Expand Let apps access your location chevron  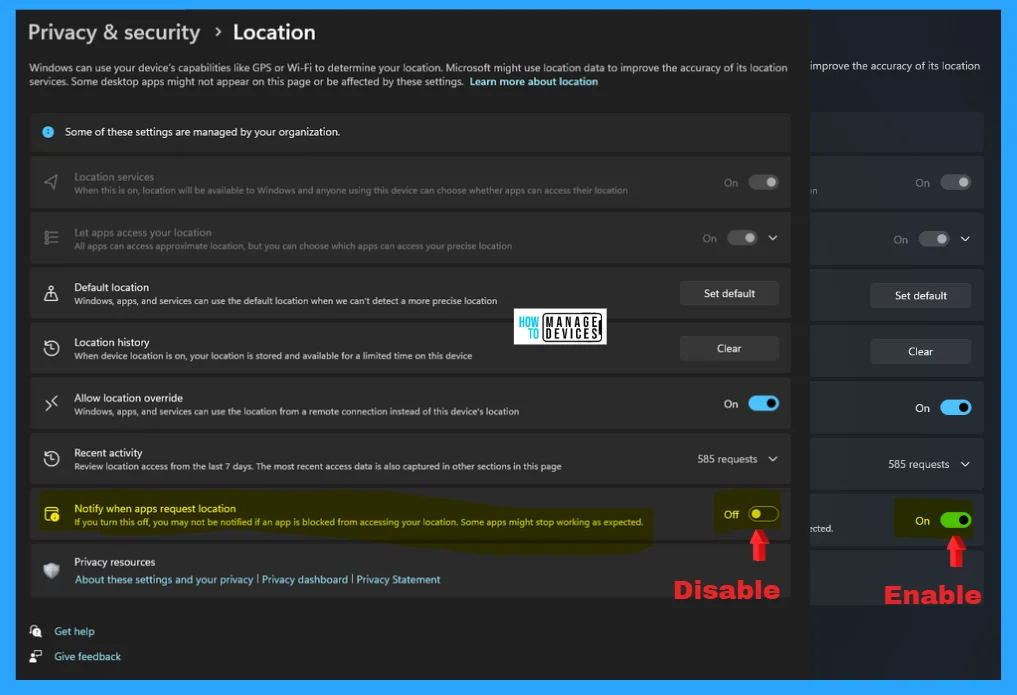pos(773,238)
